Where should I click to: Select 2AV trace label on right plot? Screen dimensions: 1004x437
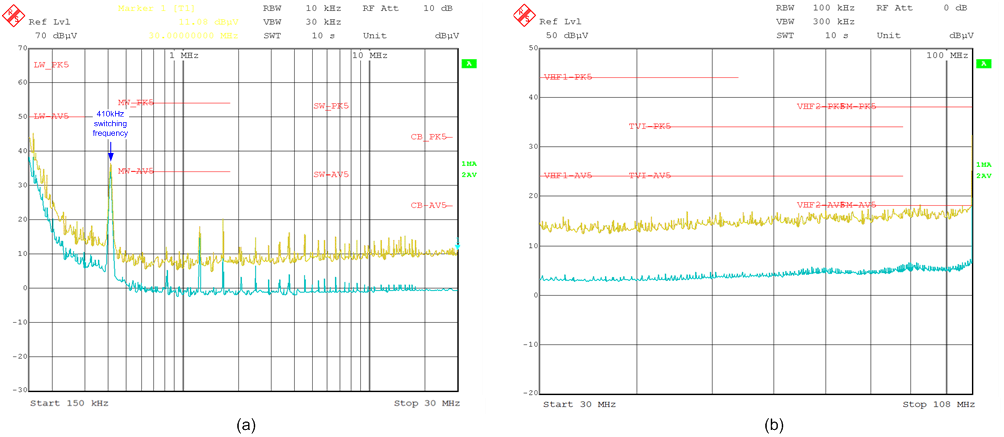click(x=983, y=176)
